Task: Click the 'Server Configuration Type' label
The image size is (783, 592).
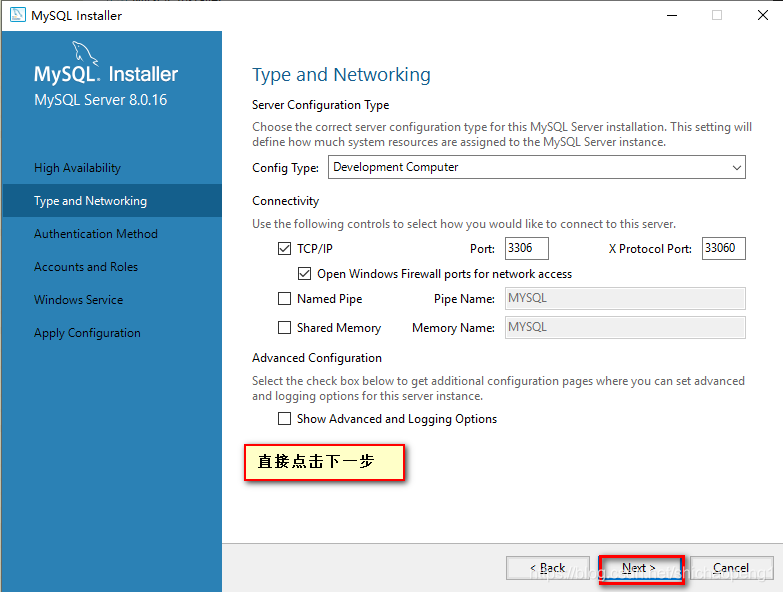Action: (x=321, y=105)
